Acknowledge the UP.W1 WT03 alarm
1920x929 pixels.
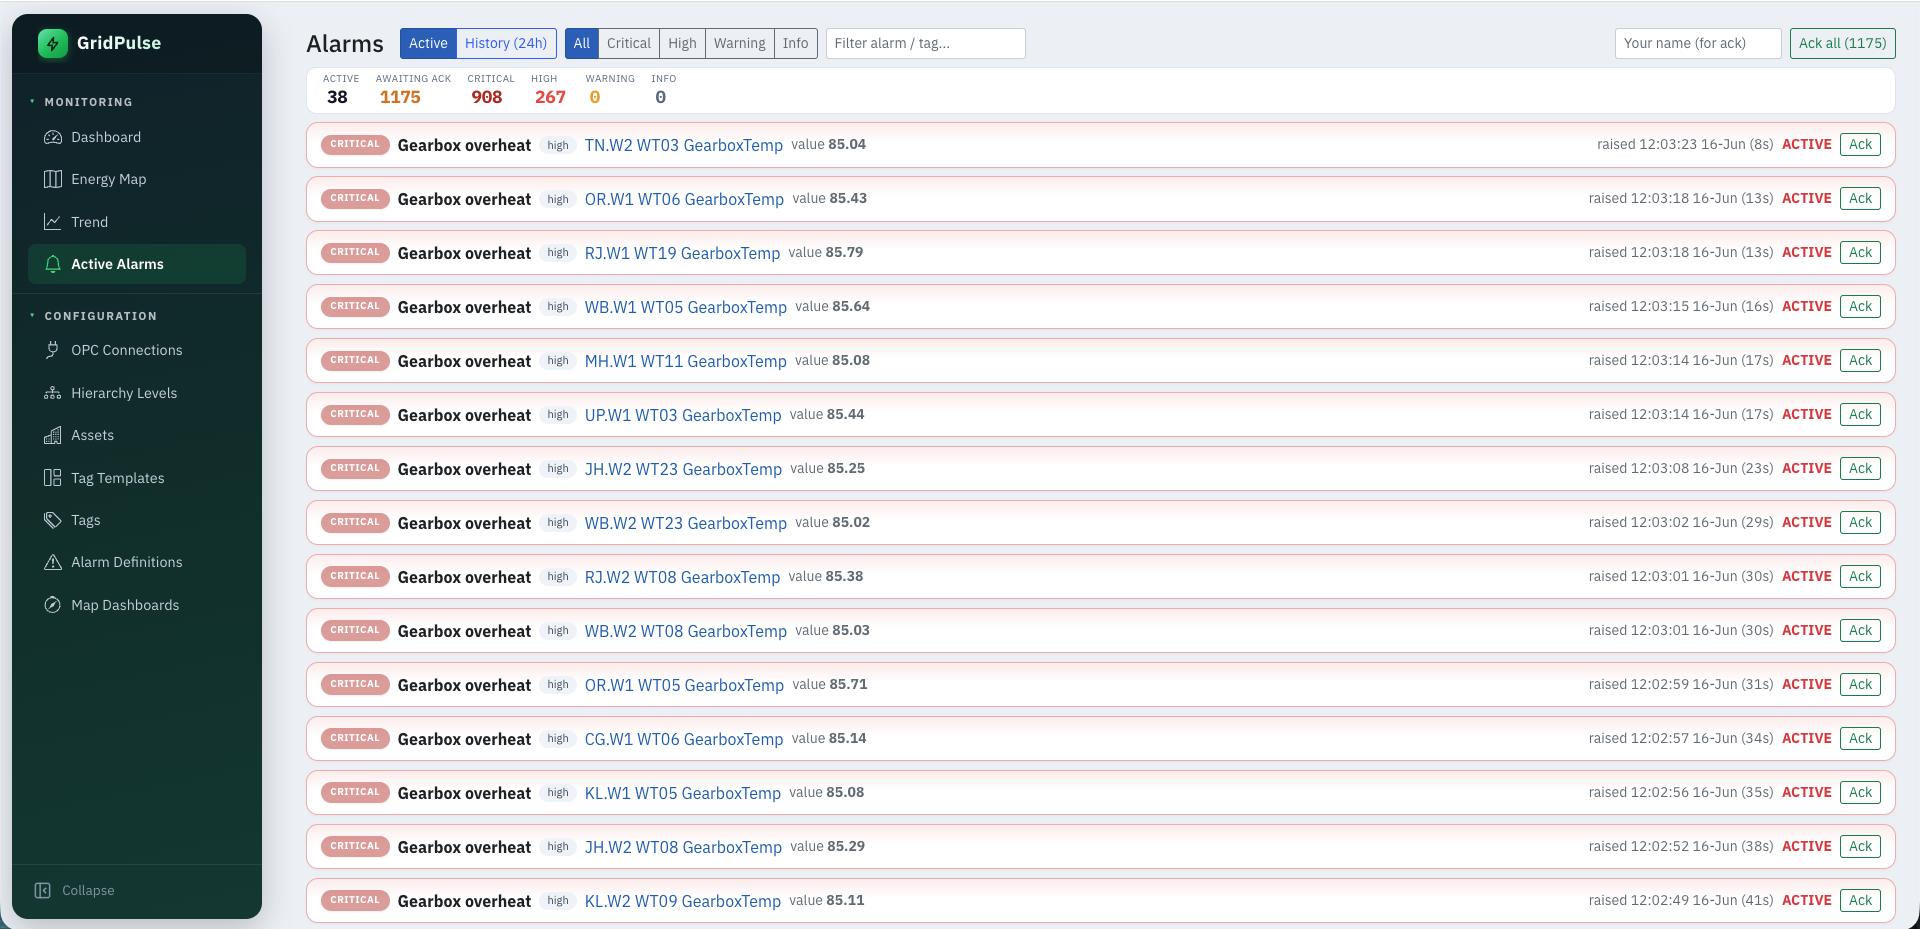click(1860, 415)
